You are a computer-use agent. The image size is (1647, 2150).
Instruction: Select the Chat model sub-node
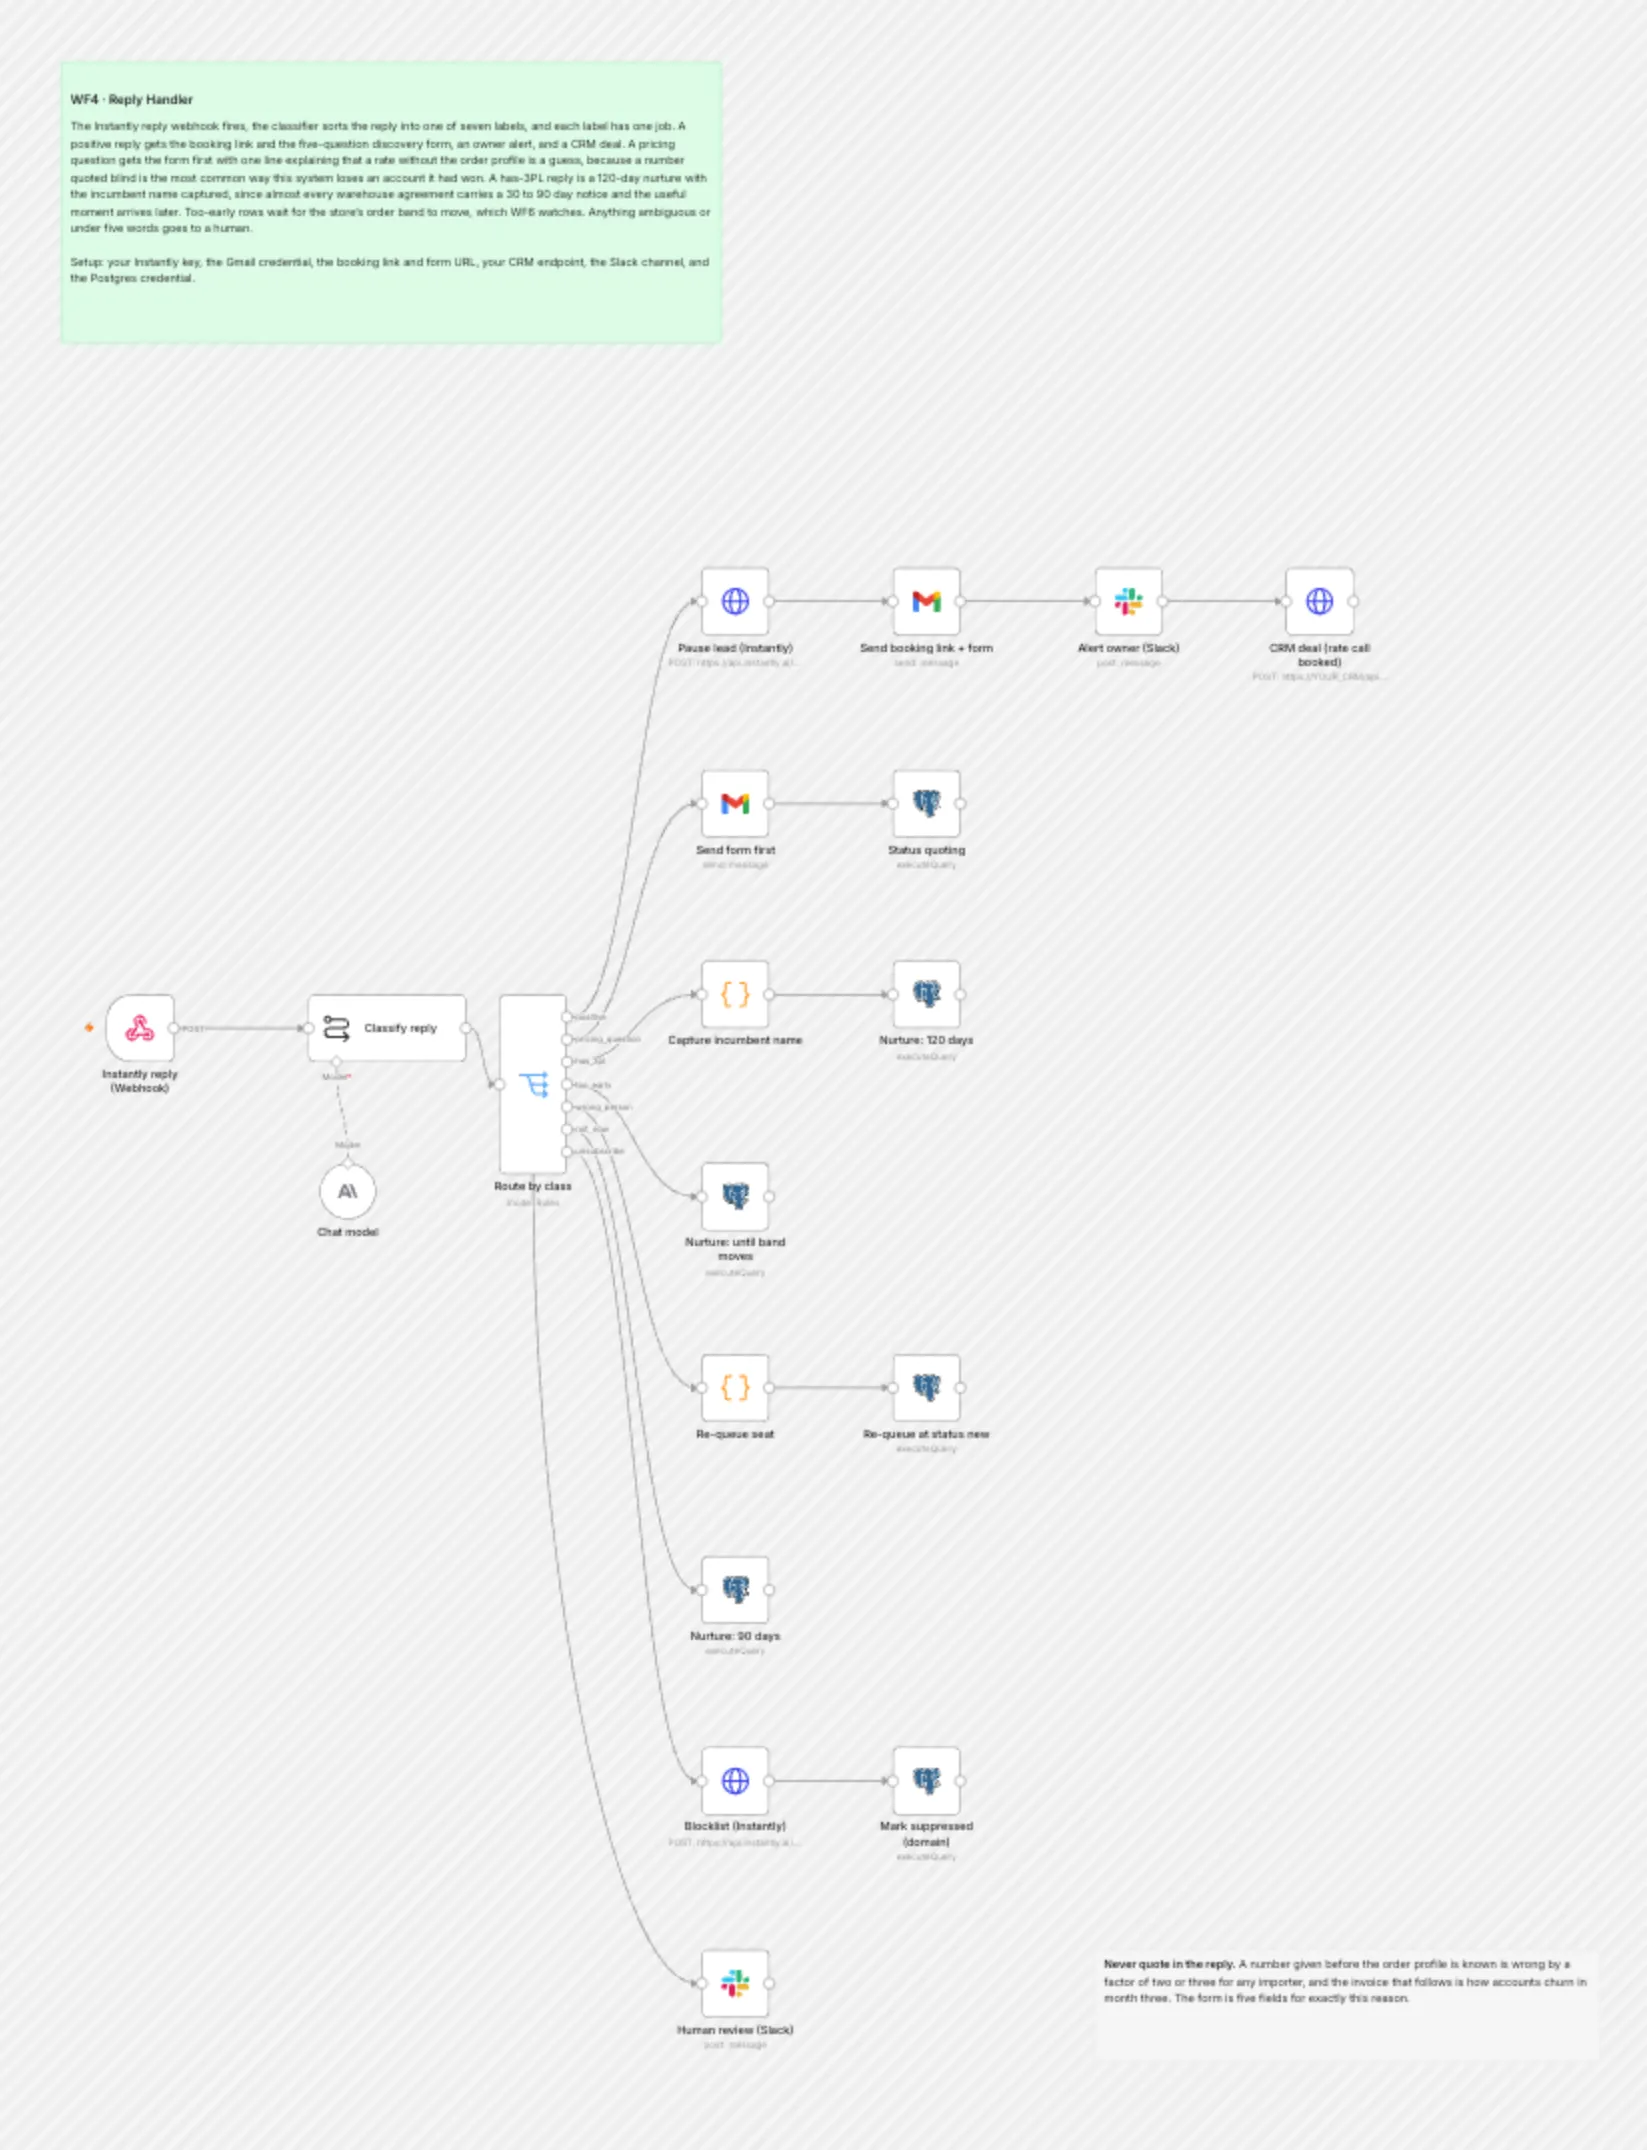pos(347,1191)
